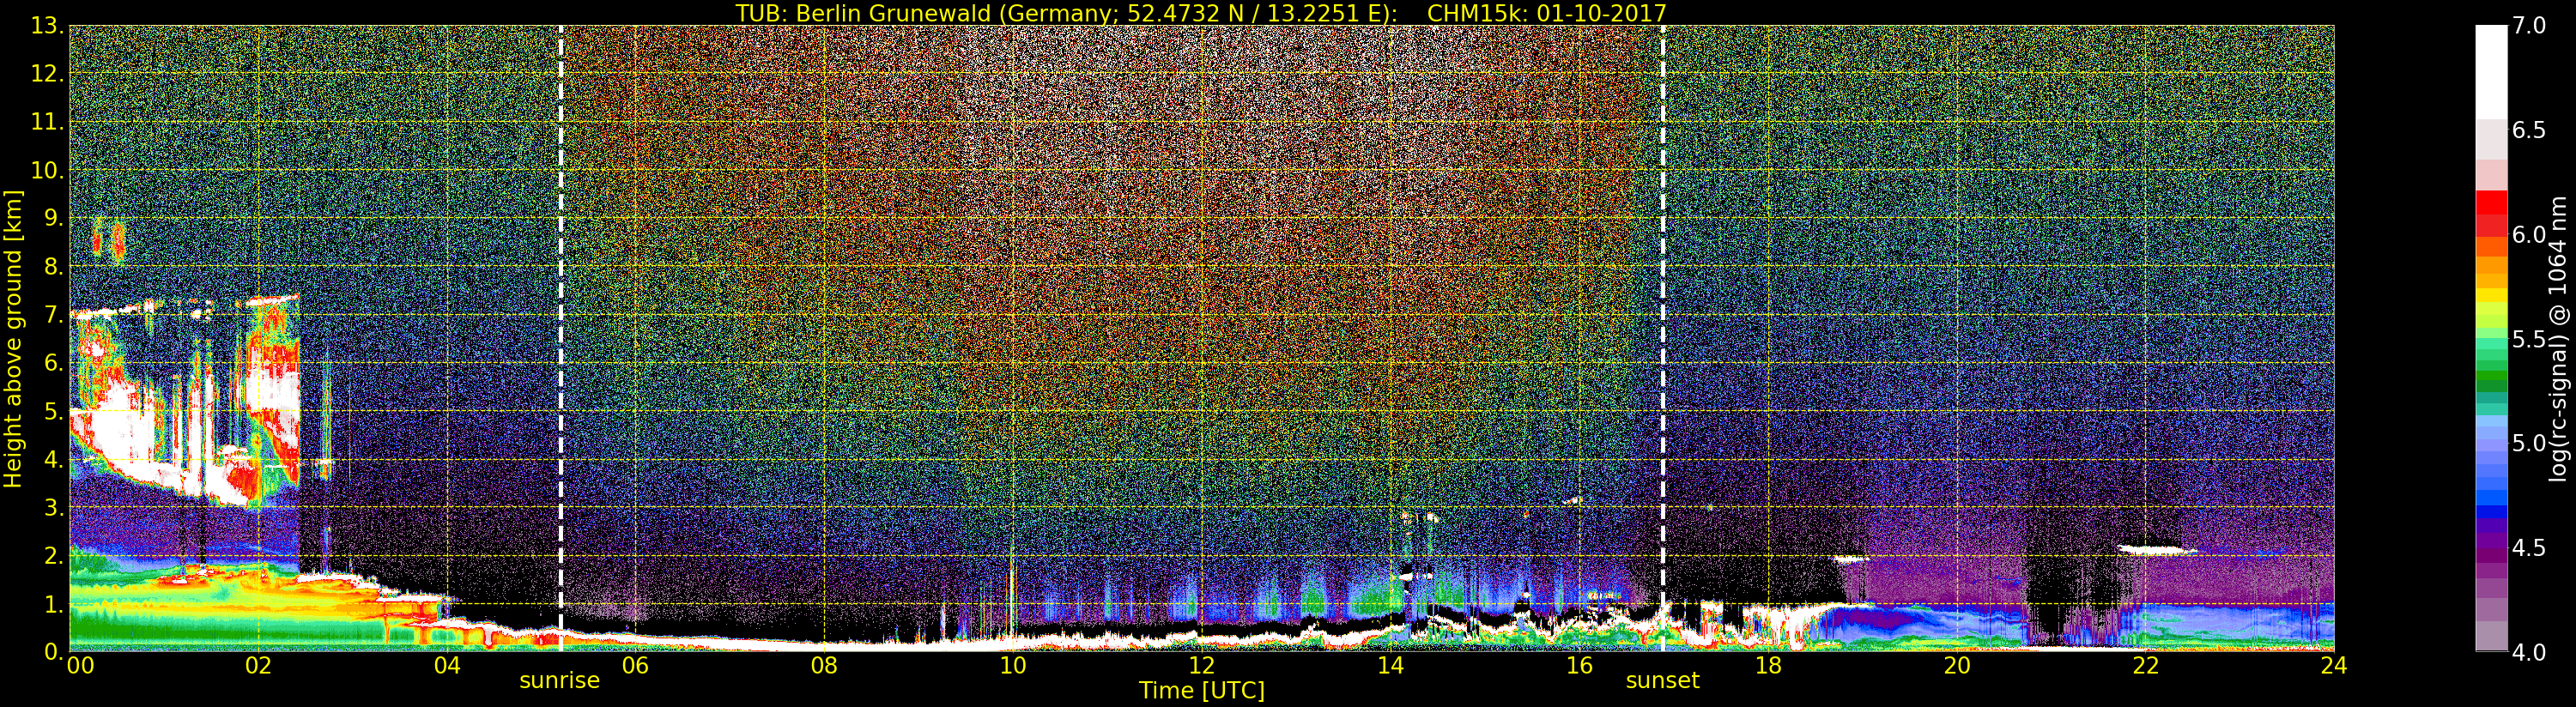Viewport: 2576px width, 707px height.
Task: Click time axis tick '06'
Action: 635,666
